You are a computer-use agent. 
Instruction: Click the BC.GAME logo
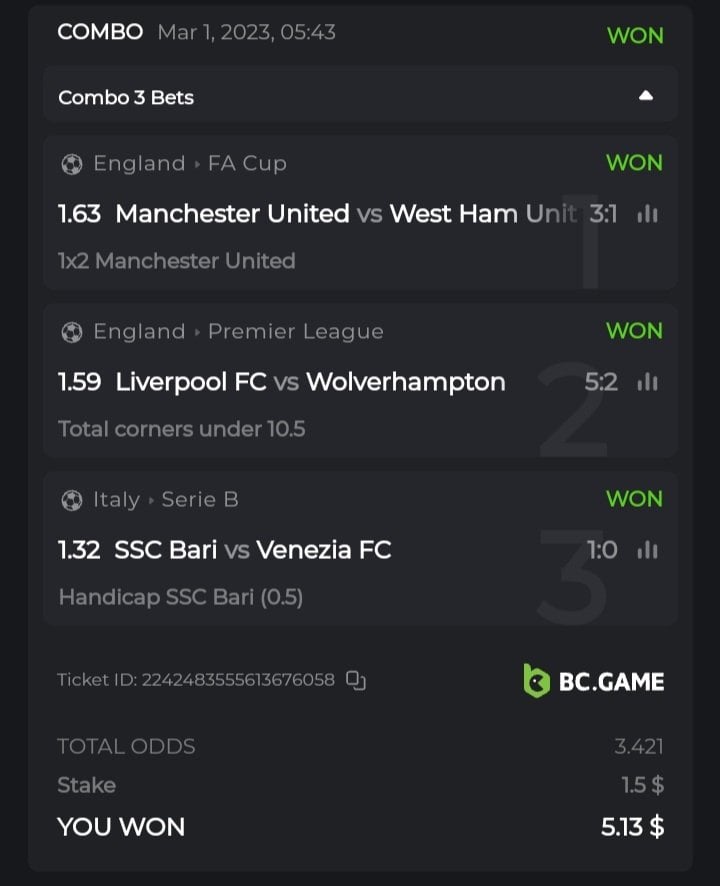pos(594,681)
